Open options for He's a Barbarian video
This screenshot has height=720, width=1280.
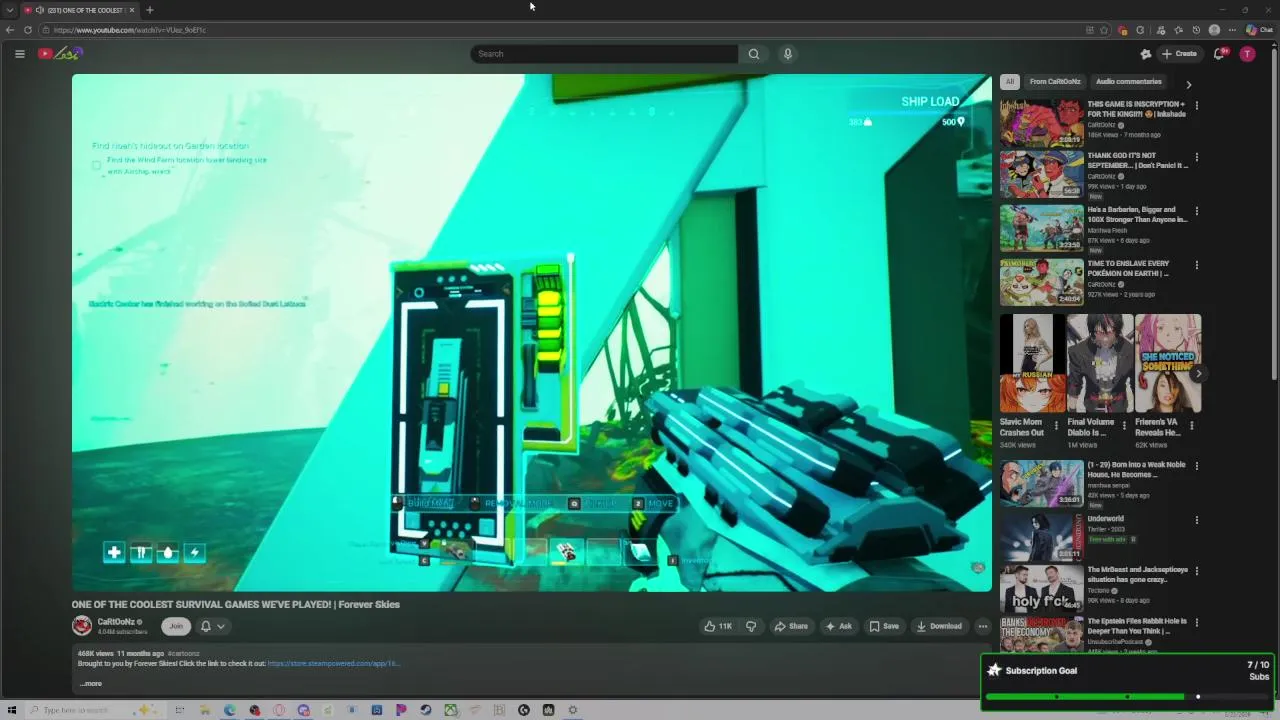coord(1197,211)
